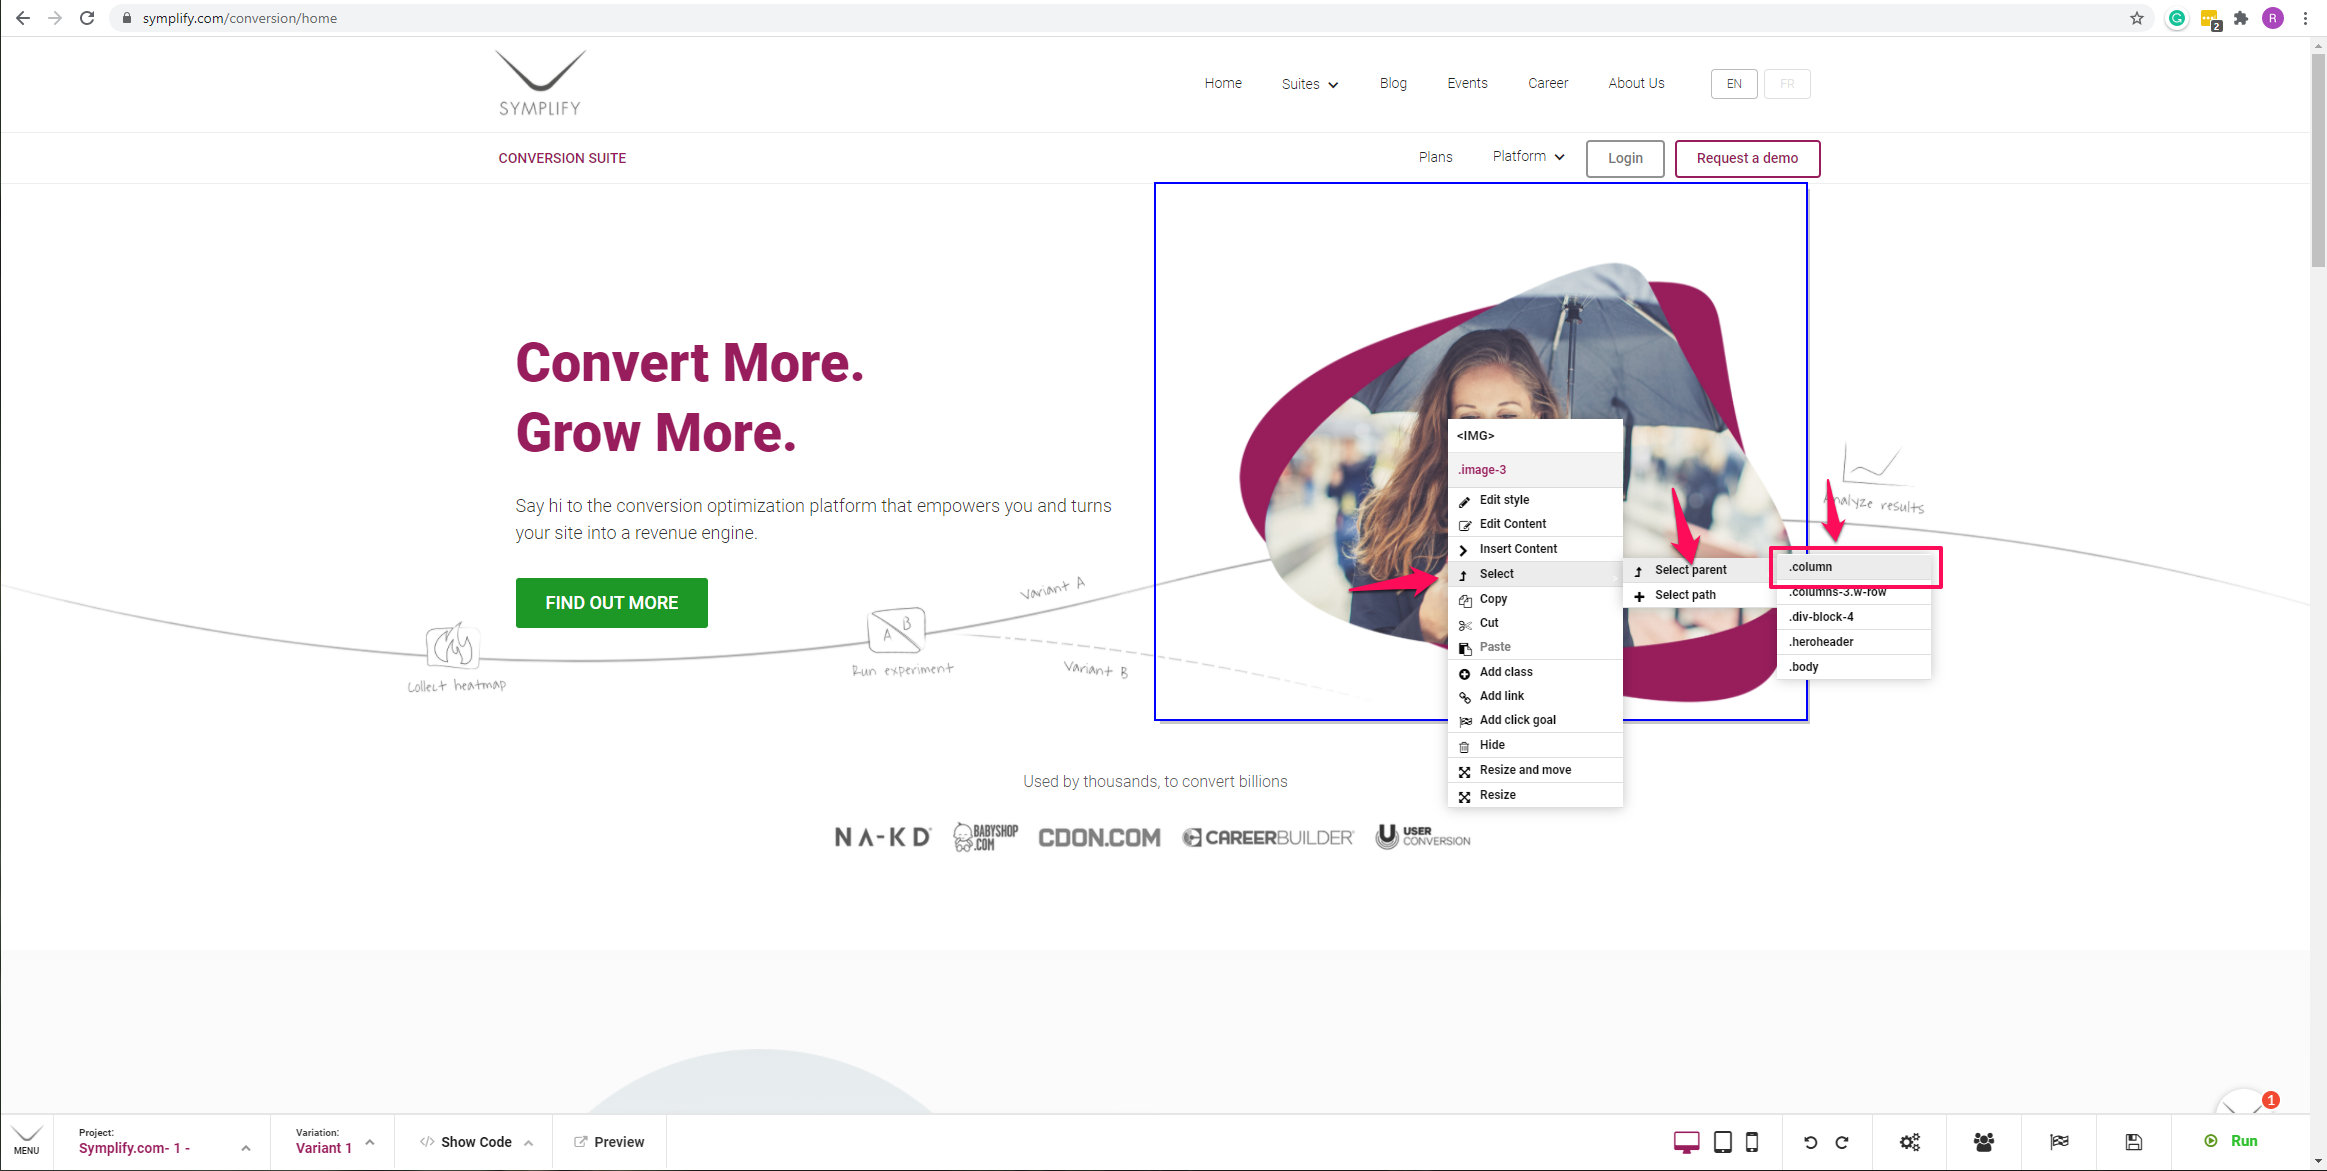Go to Home nav link

tap(1223, 83)
